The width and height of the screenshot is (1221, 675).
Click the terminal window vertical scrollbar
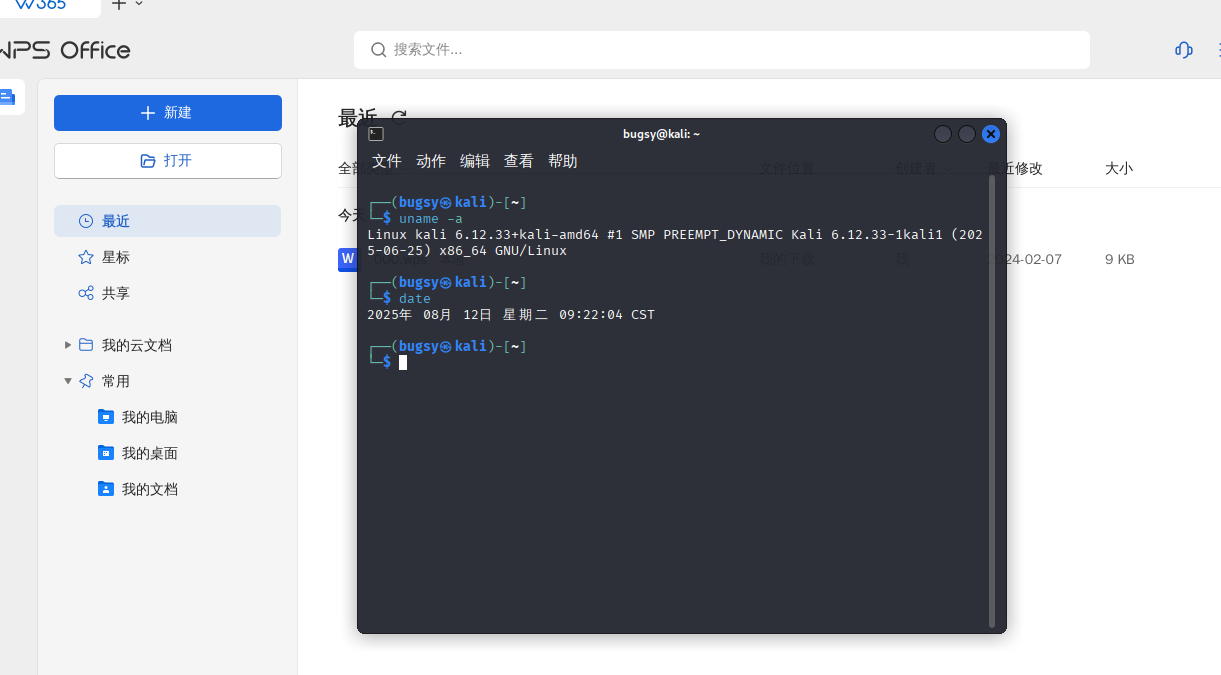pos(992,400)
